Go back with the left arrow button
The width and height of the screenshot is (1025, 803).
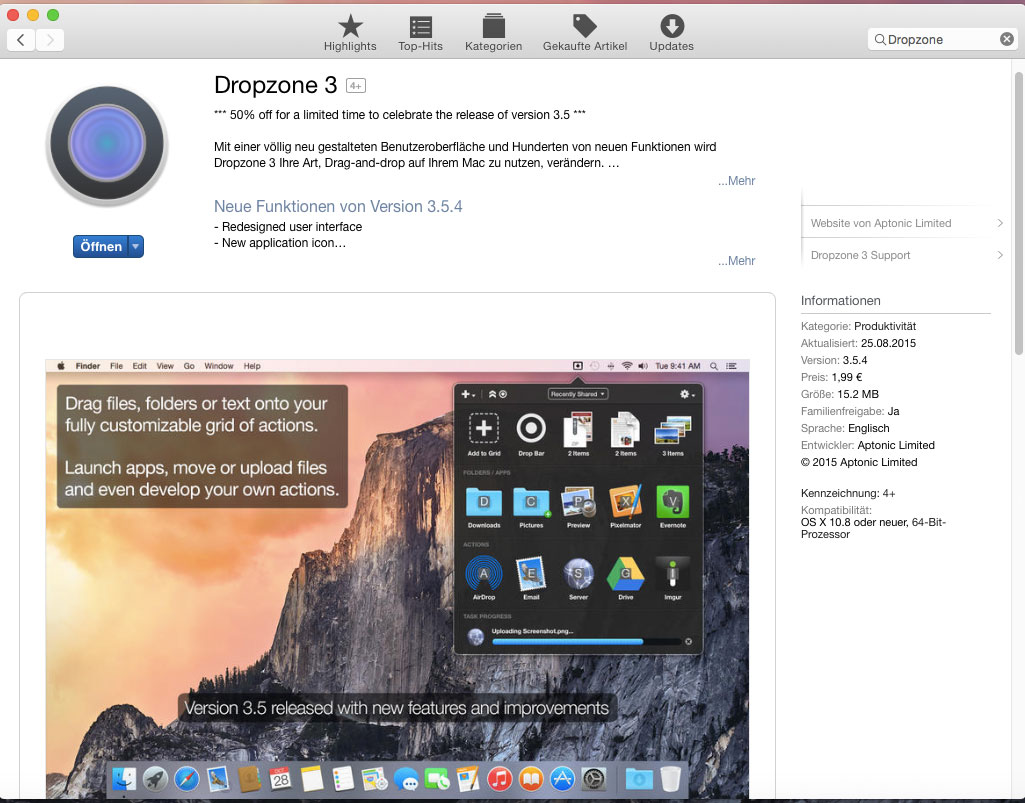point(21,40)
